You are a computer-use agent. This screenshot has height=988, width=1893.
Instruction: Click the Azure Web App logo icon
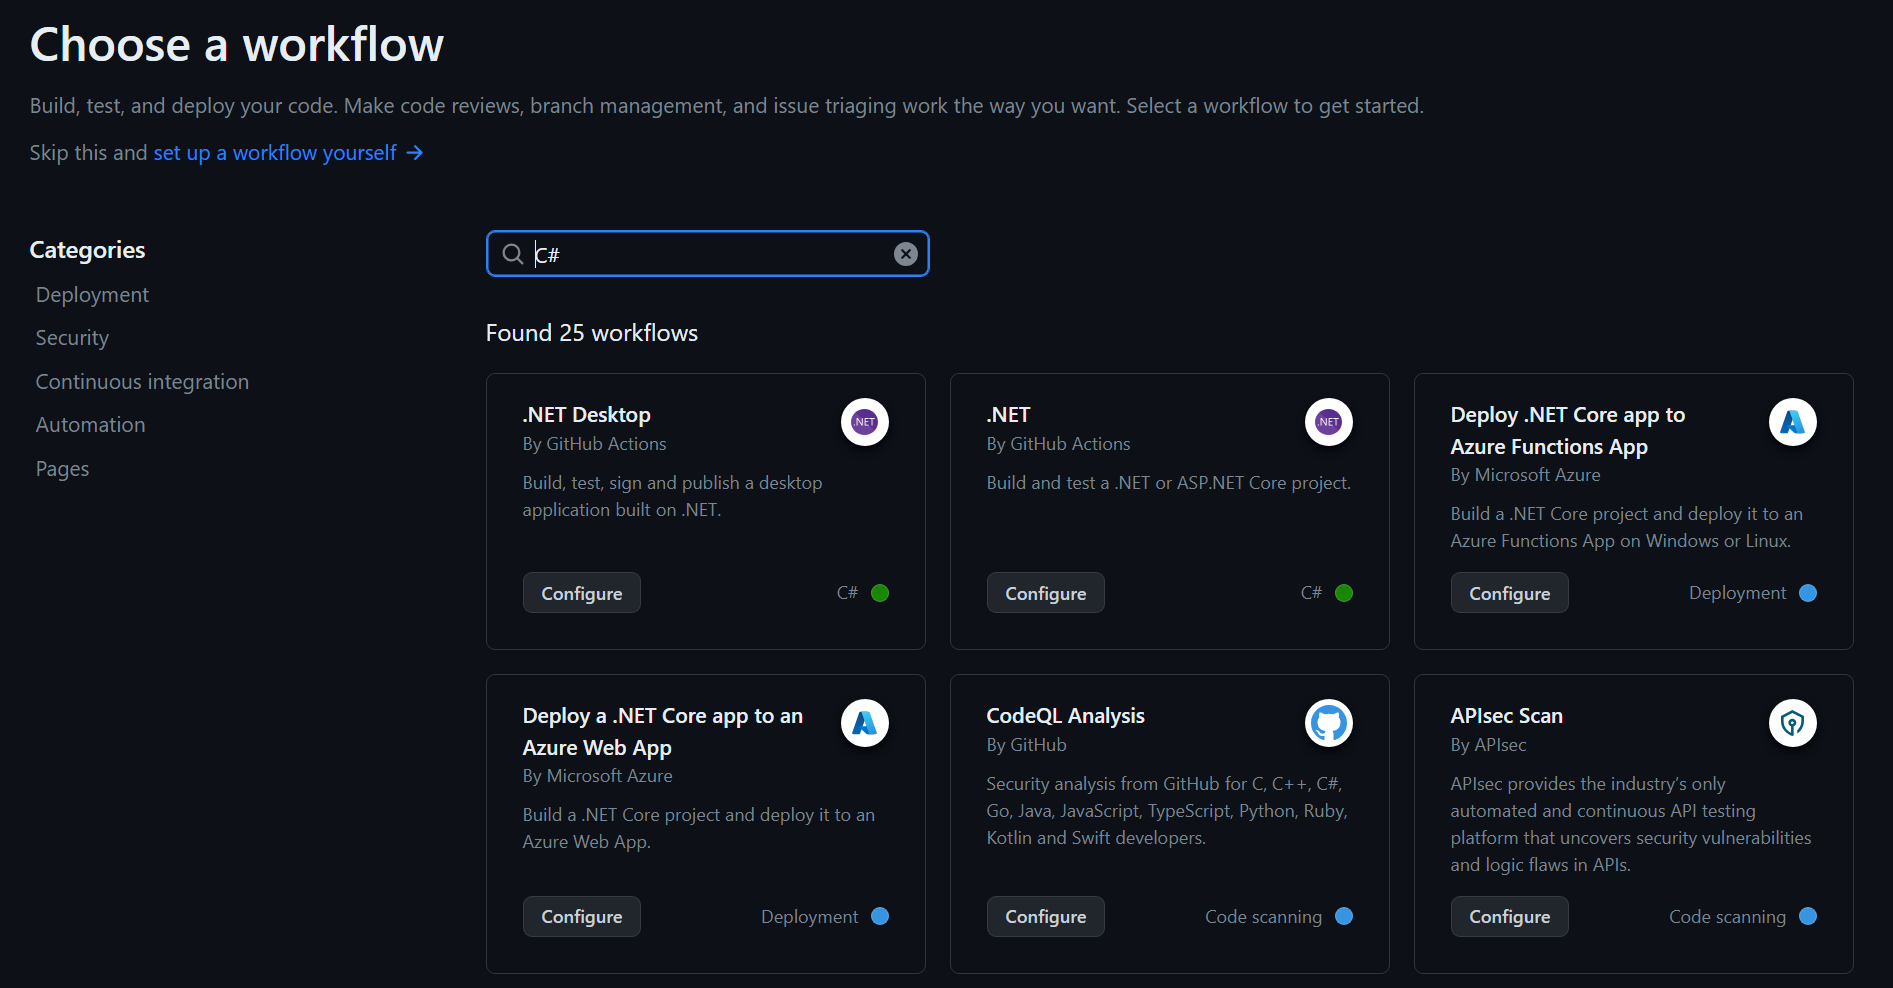865,723
